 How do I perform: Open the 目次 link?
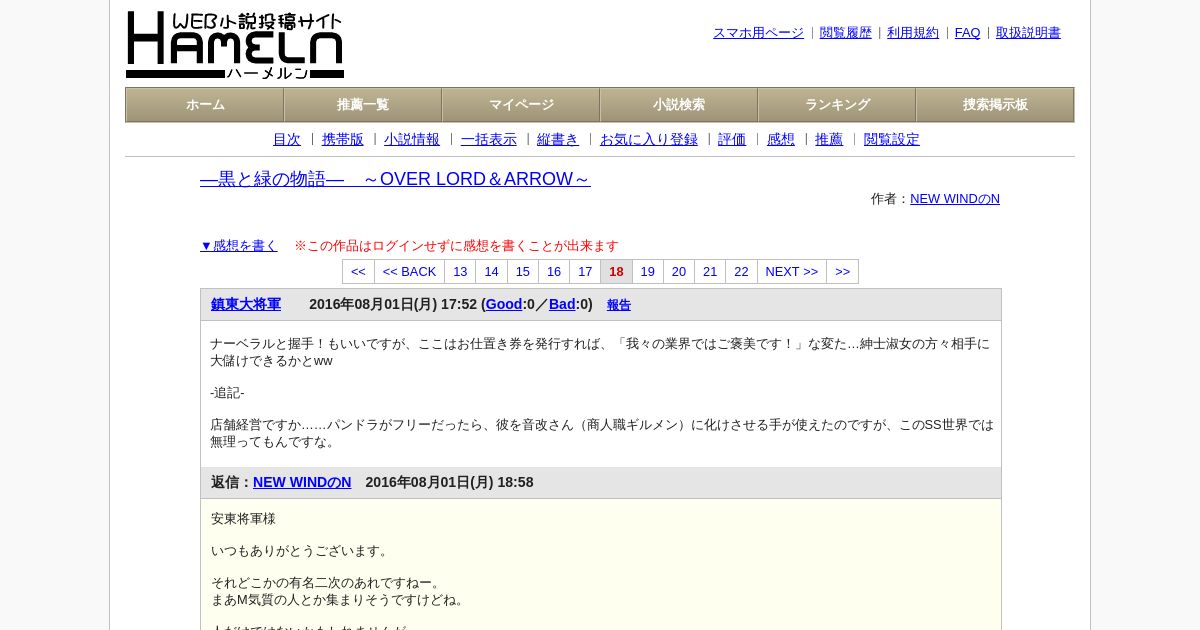(287, 140)
